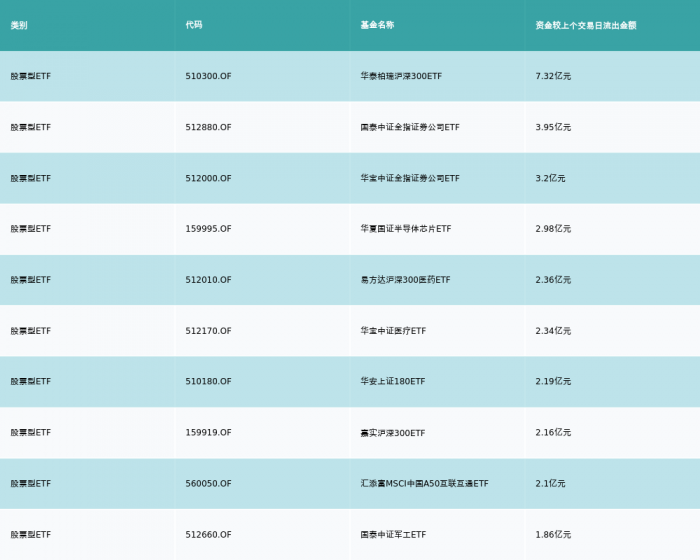Click the 2.36亿元 outflow value
The height and width of the screenshot is (560, 700).
click(x=553, y=280)
